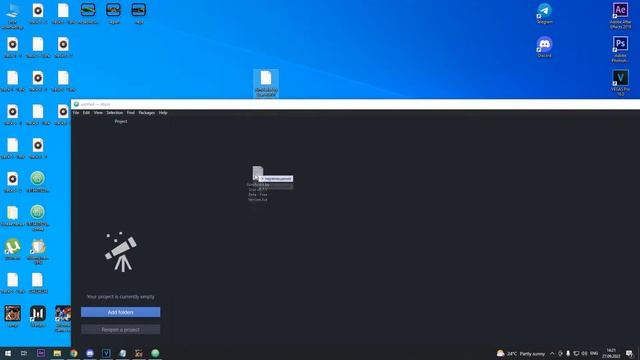This screenshot has width=640, height=360.
Task: Select the Adobe After Effects desktop shortcut
Action: pos(620,16)
